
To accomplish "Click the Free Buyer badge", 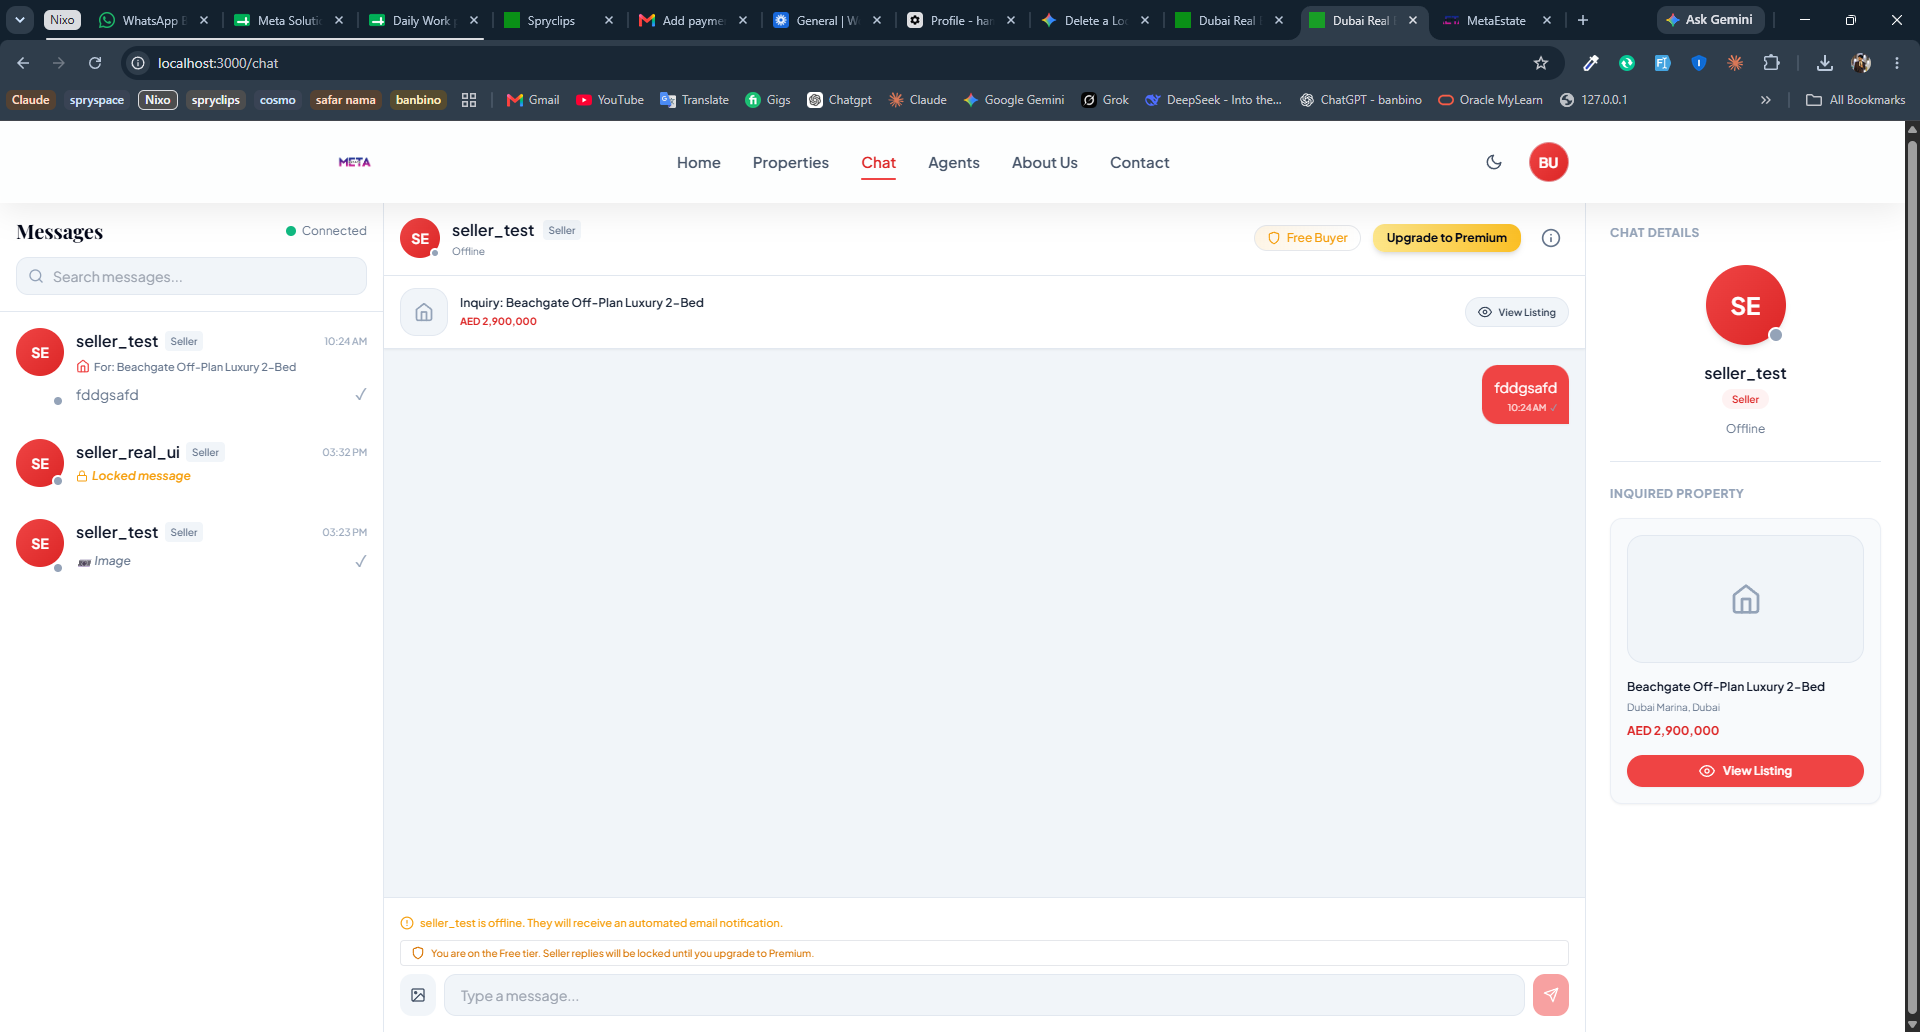I will tap(1307, 238).
